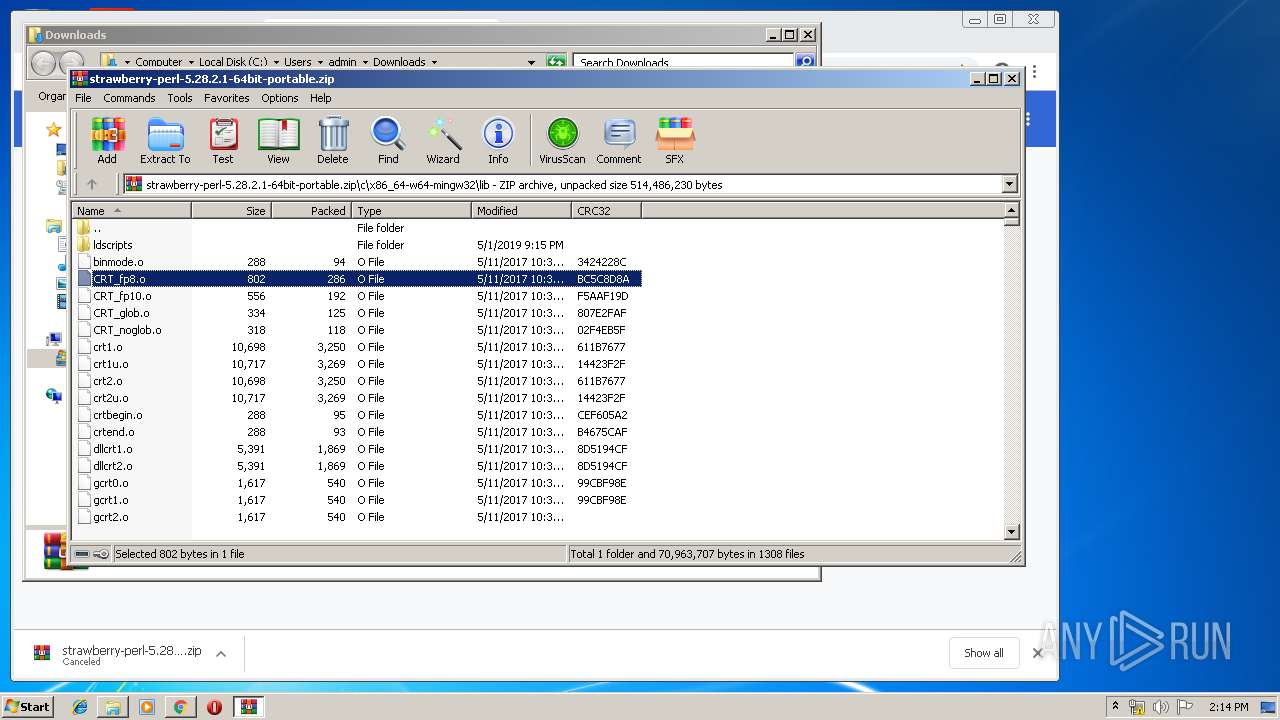Open Opera from taskbar

coord(214,707)
